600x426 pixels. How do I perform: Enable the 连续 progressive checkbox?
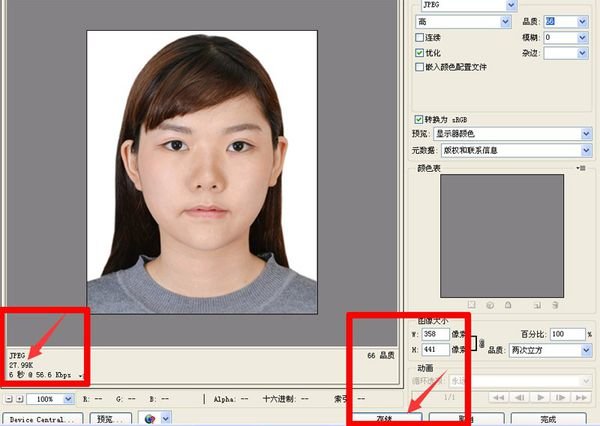coord(419,38)
